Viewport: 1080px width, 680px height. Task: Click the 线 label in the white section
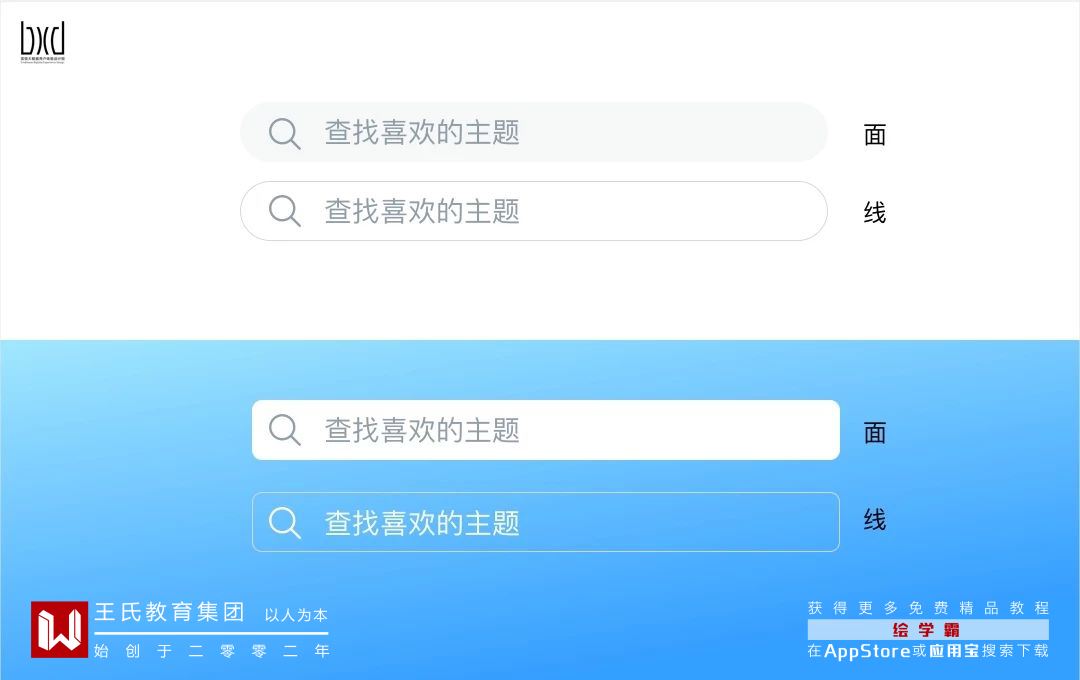(x=875, y=213)
